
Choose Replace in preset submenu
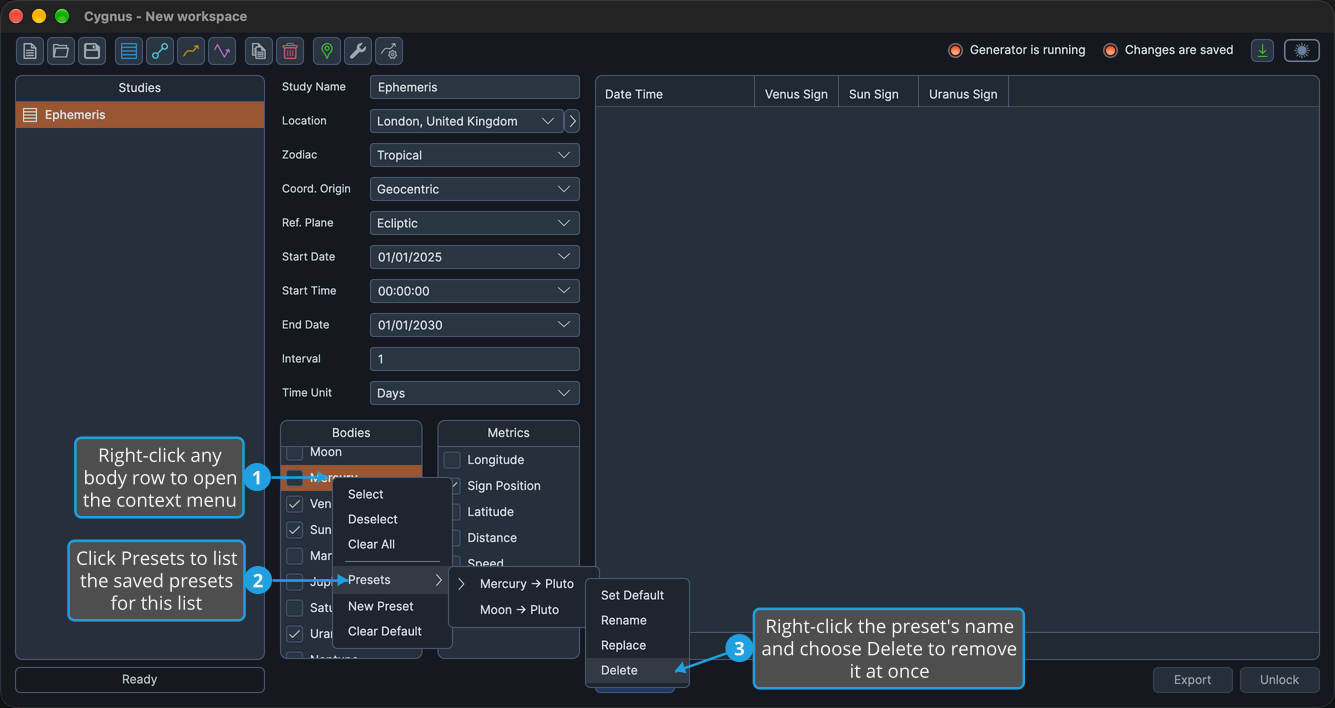click(x=637, y=645)
